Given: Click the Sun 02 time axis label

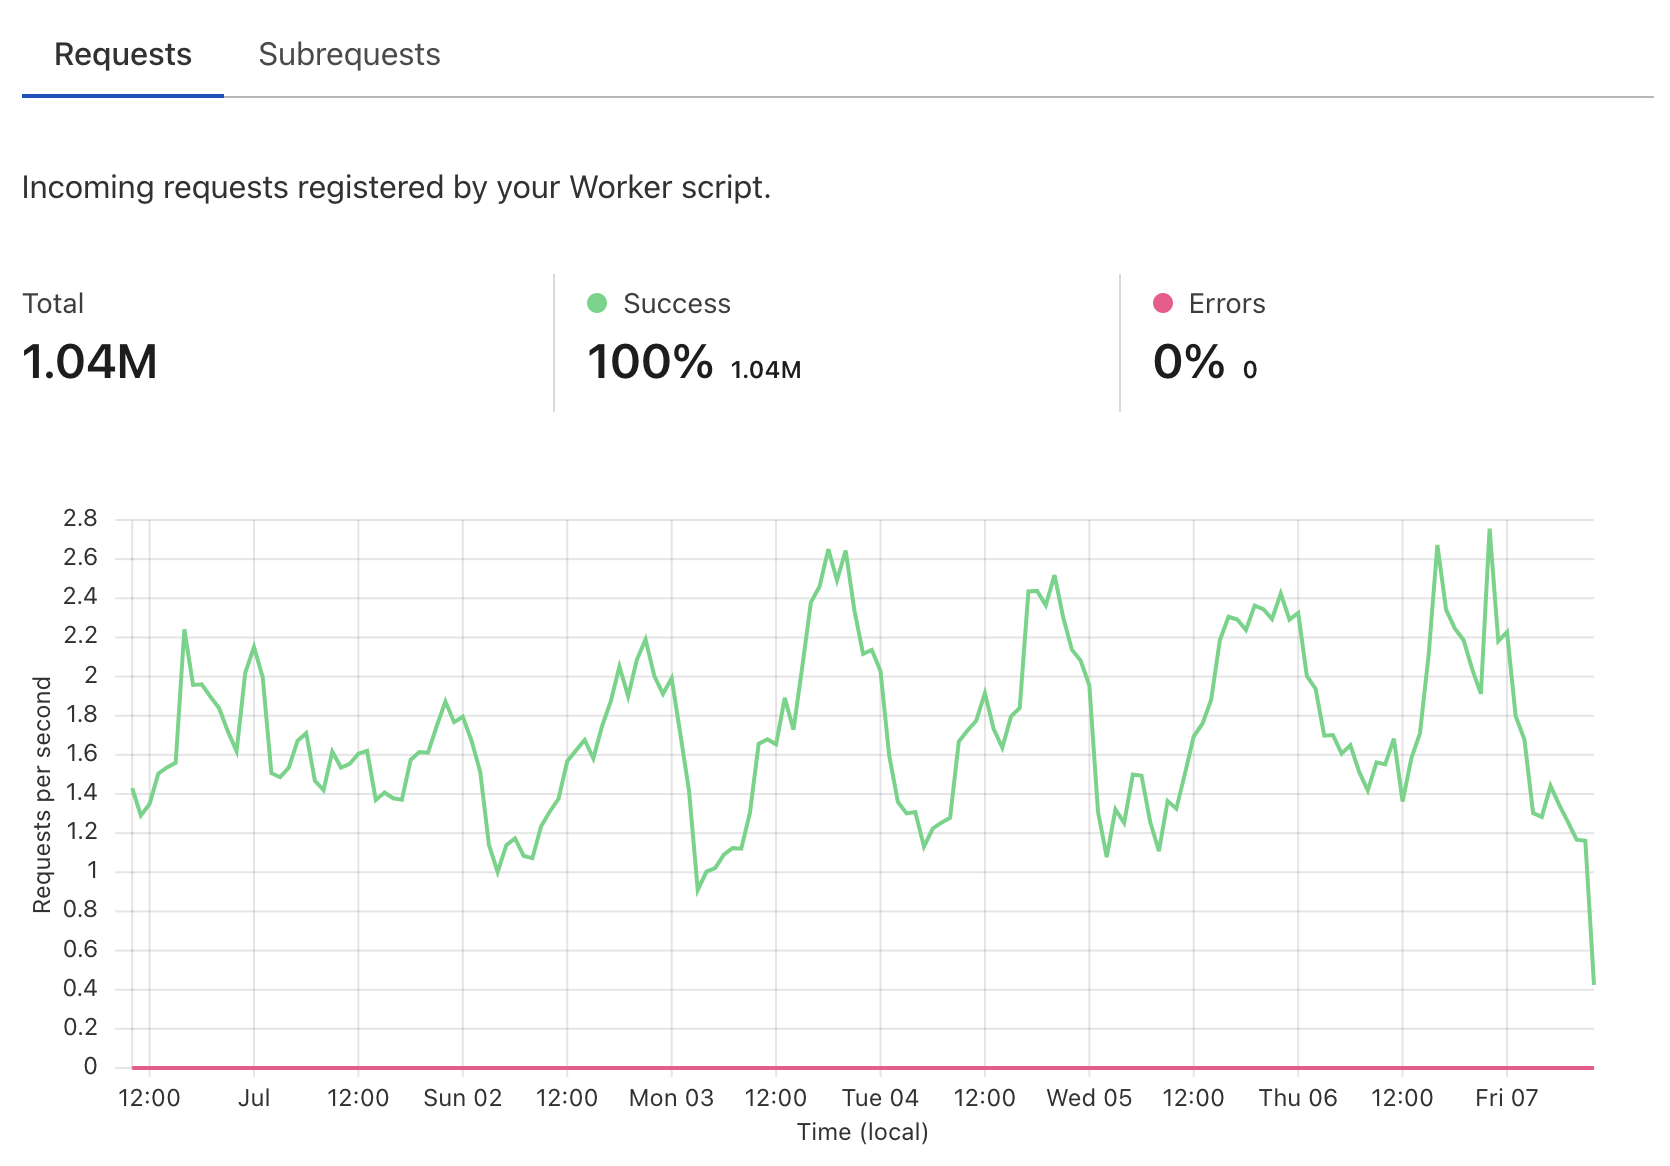Looking at the screenshot, I should (462, 1098).
